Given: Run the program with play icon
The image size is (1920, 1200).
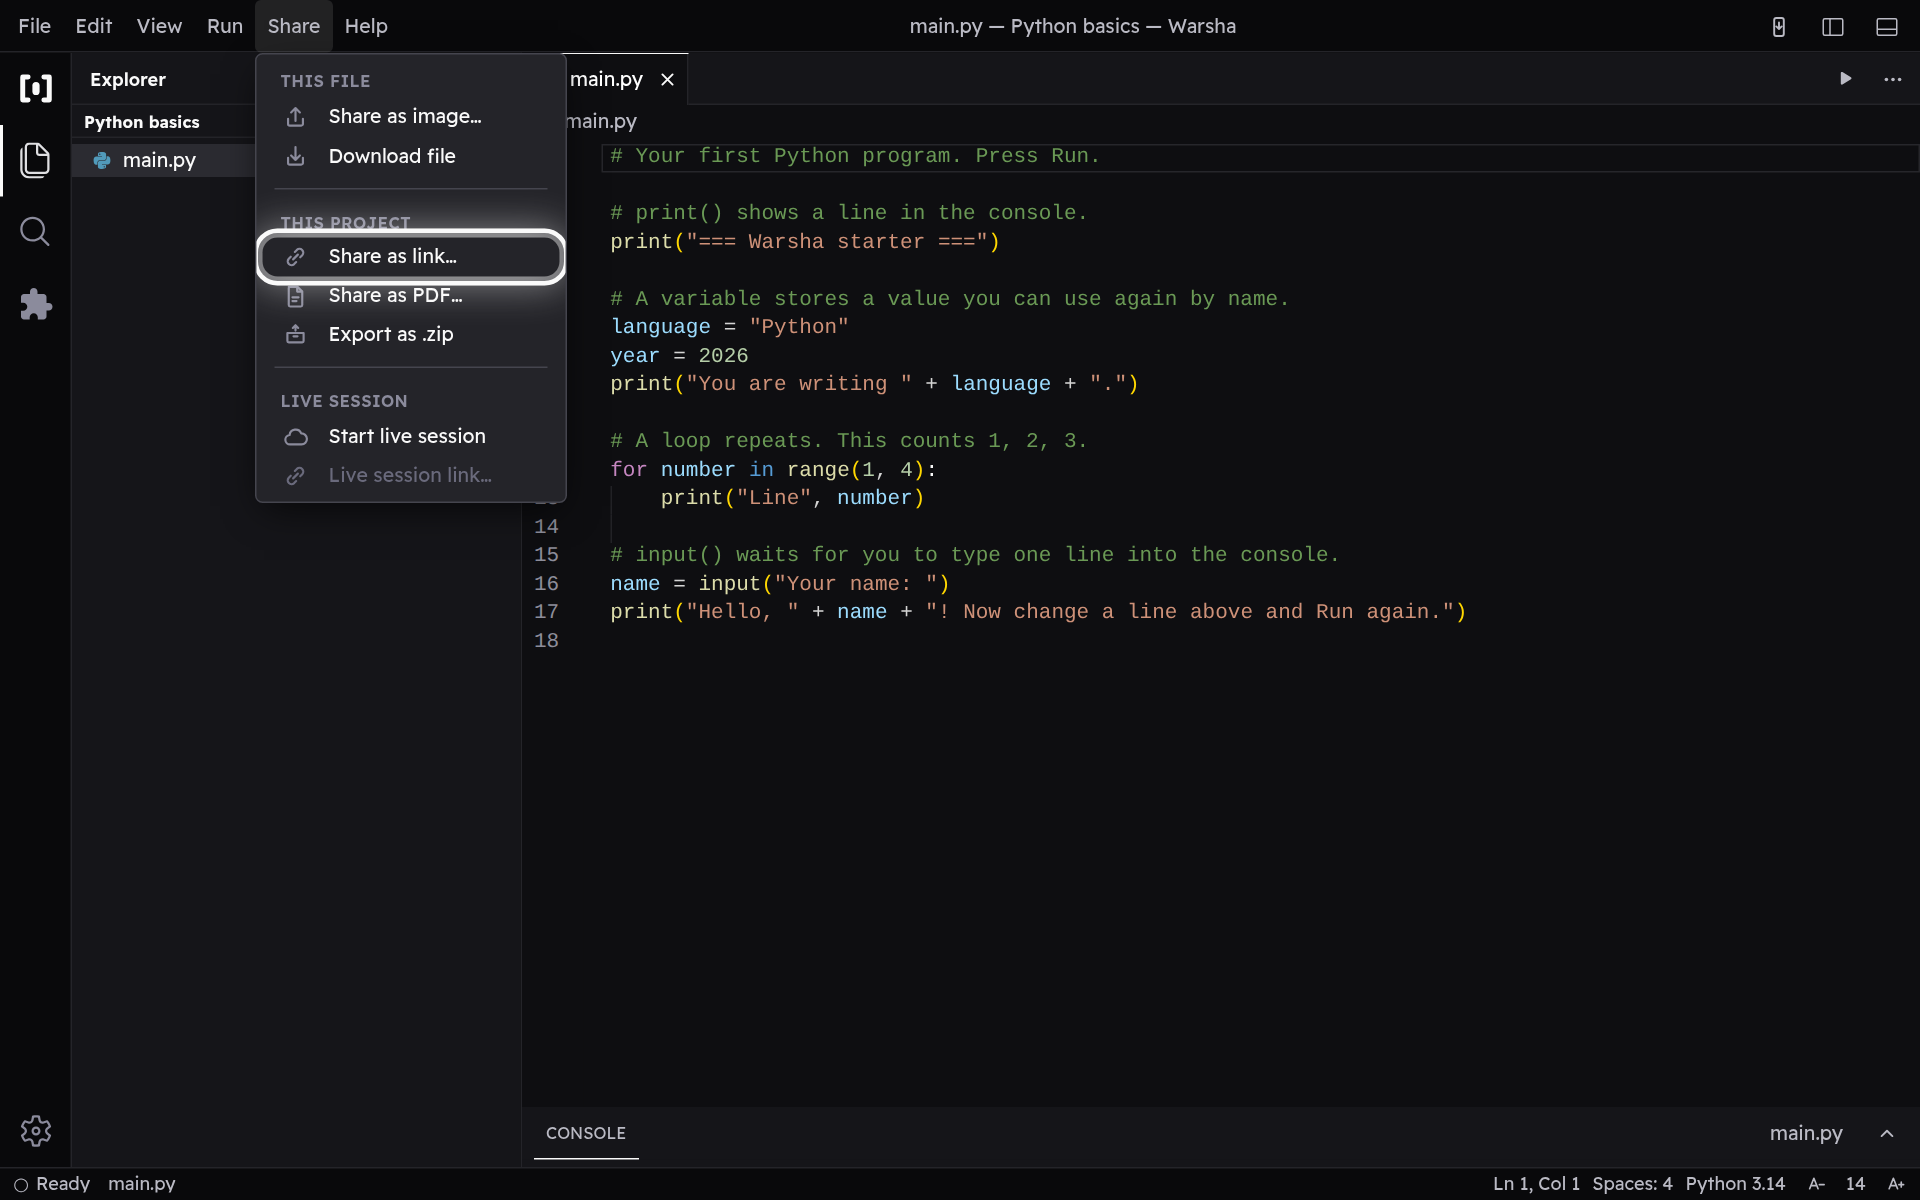Looking at the screenshot, I should pyautogui.click(x=1846, y=79).
